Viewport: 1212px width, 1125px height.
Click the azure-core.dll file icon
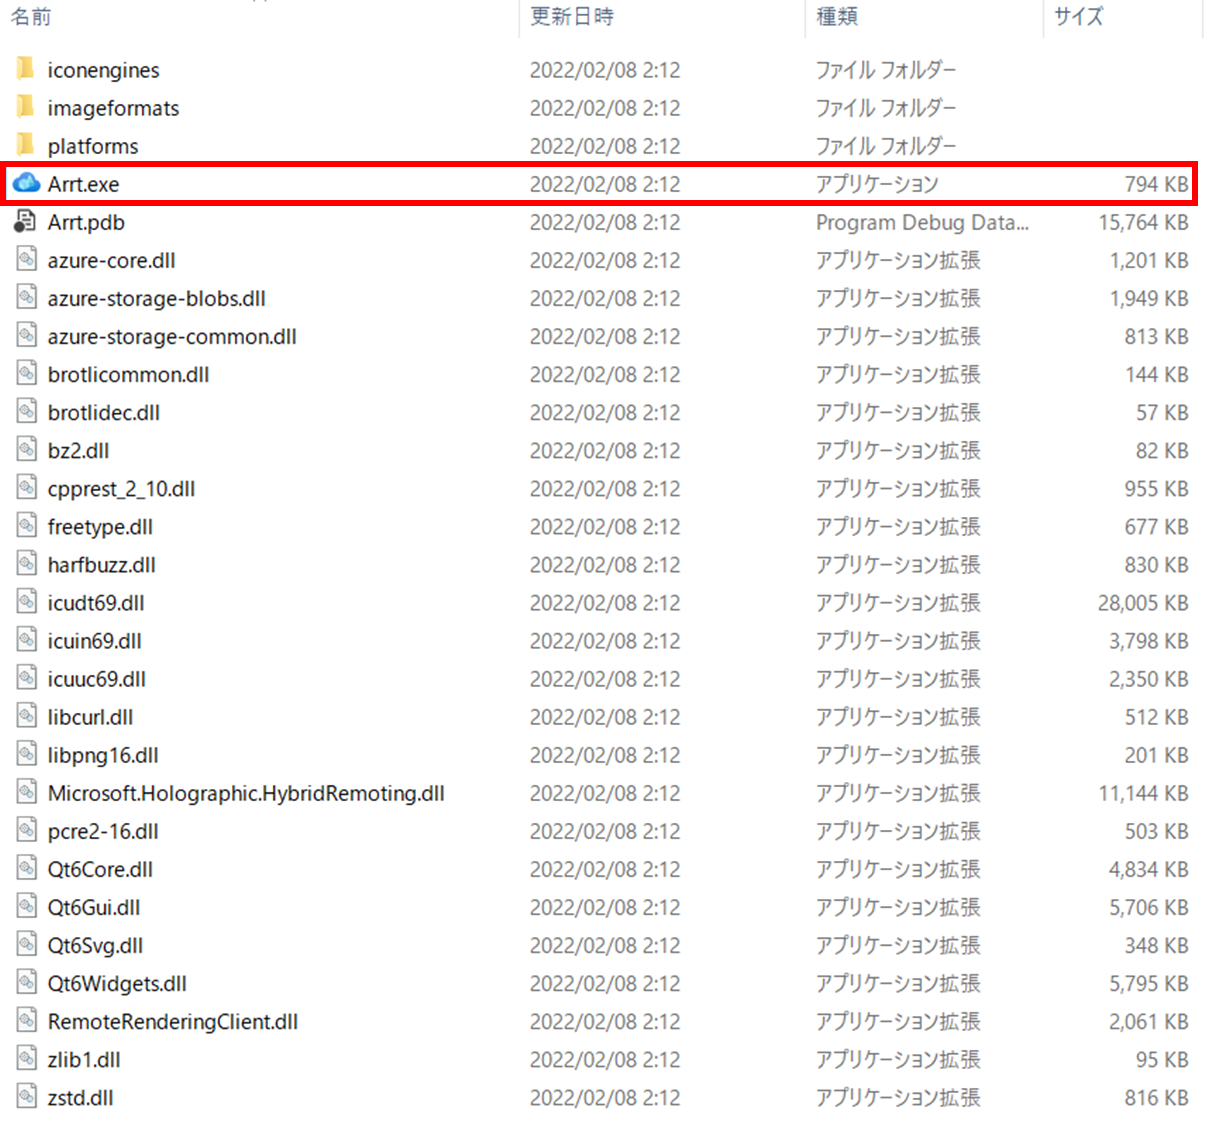(26, 259)
